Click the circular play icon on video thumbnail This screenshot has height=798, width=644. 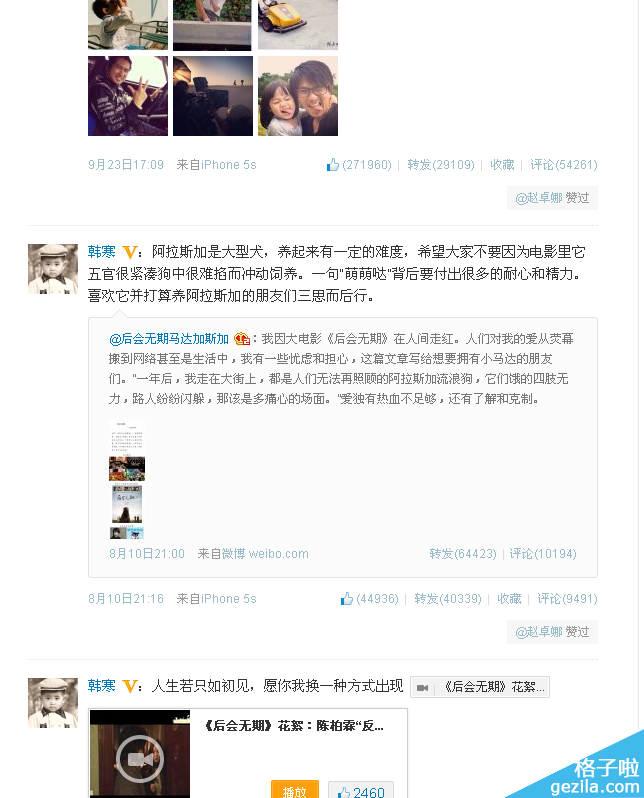click(140, 759)
